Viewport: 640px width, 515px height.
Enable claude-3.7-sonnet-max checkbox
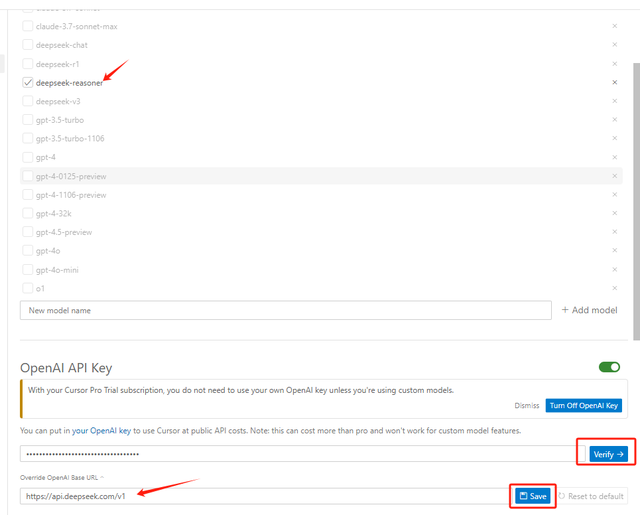click(27, 26)
